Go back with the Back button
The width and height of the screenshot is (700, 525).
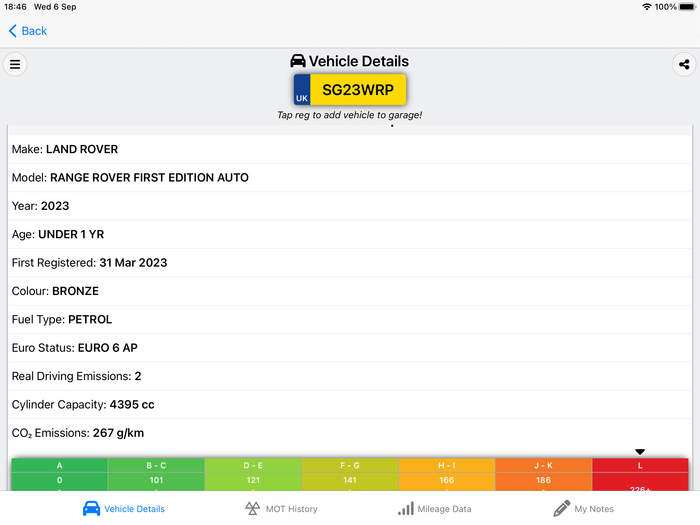pyautogui.click(x=28, y=31)
